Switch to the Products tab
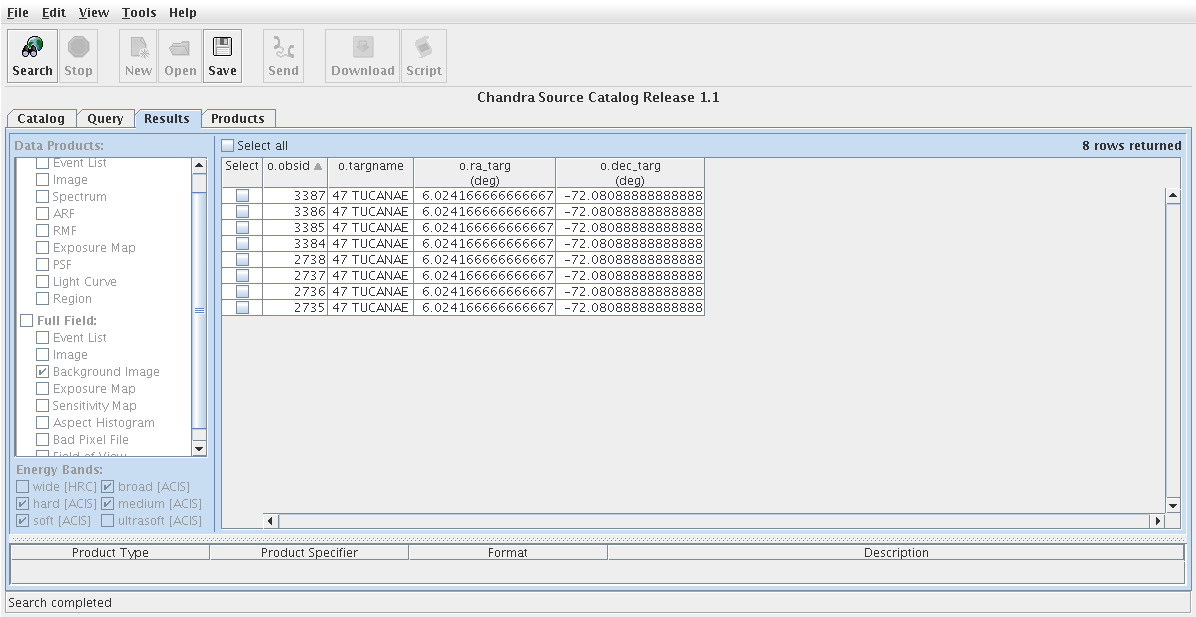Viewport: 1196px width, 617px height. point(237,119)
